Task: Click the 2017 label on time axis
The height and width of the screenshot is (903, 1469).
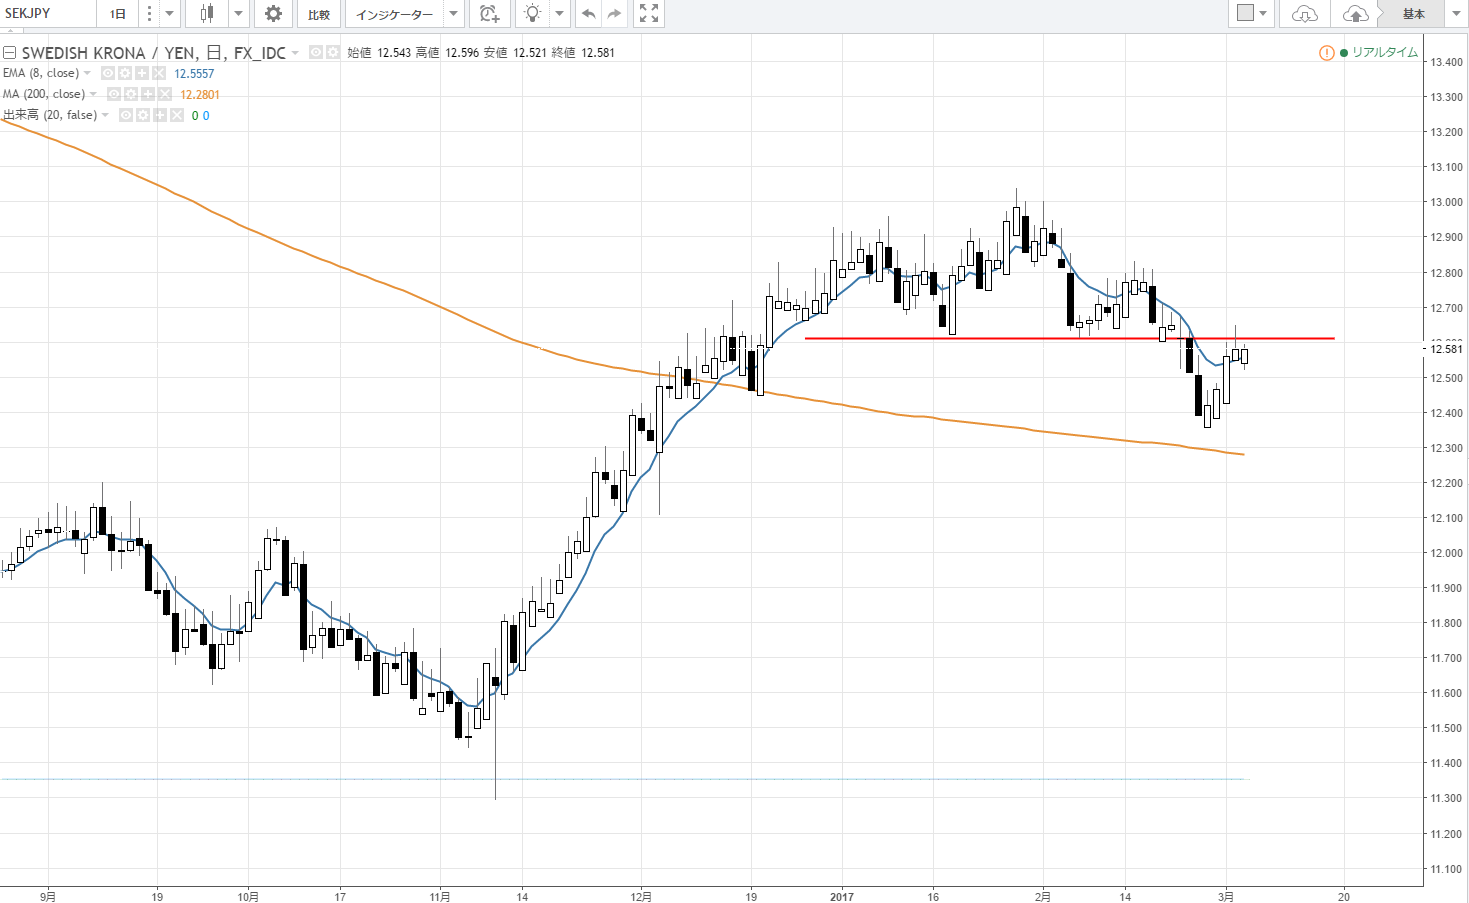Action: pyautogui.click(x=842, y=897)
